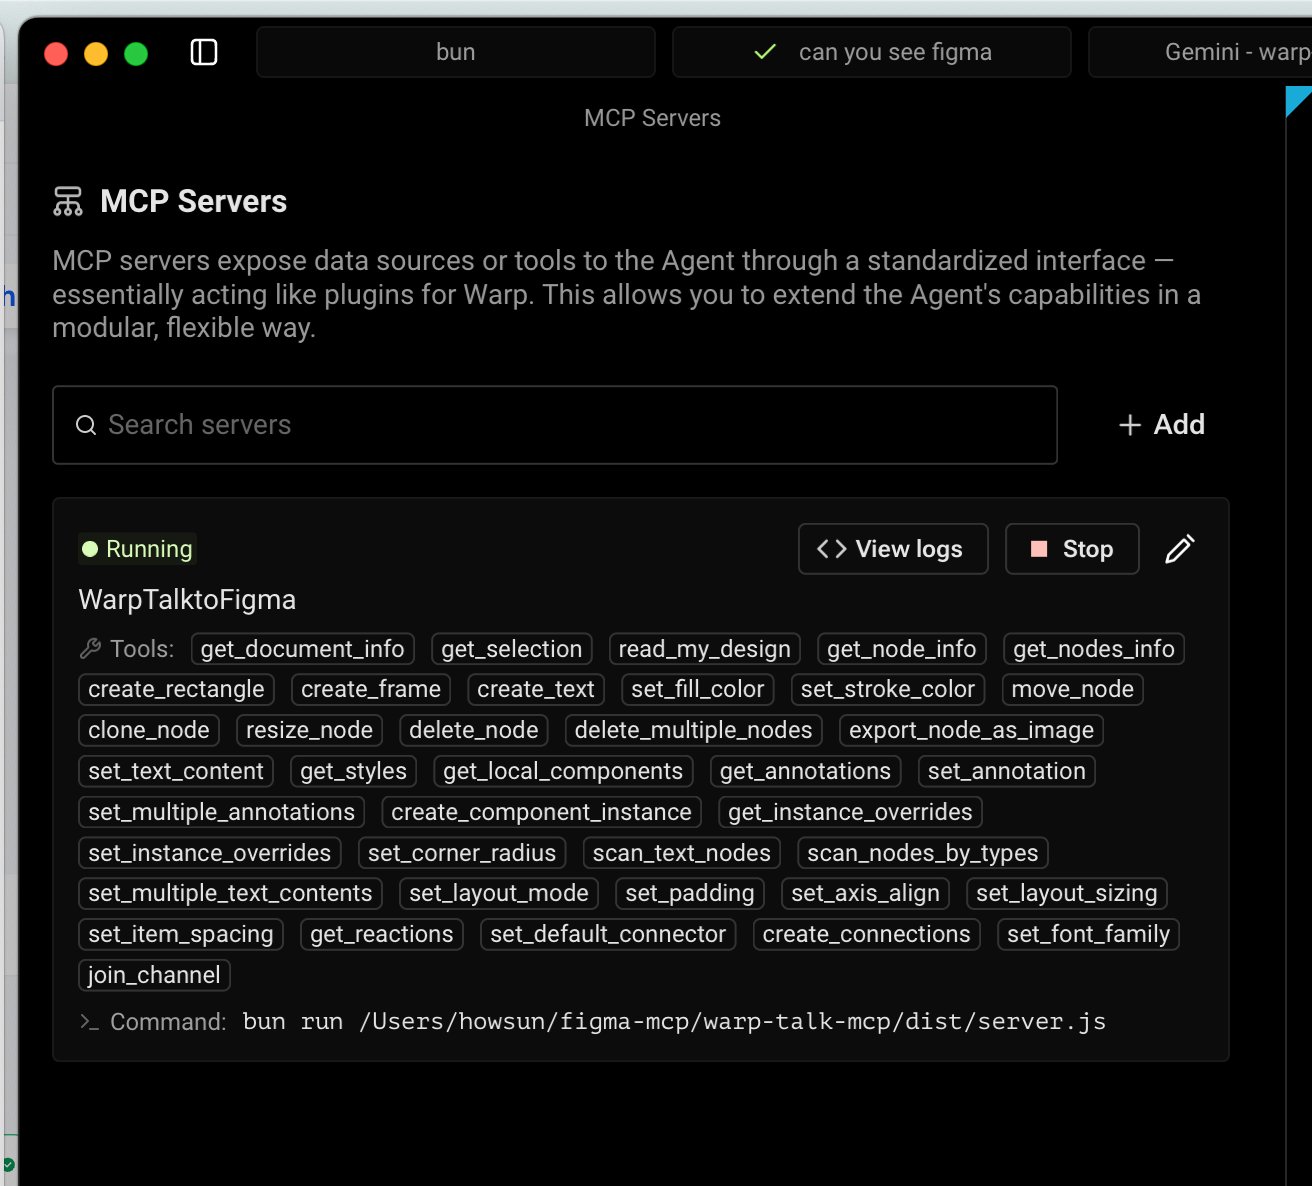Click the set_item_spacing tool tag
The image size is (1312, 1186).
point(181,934)
